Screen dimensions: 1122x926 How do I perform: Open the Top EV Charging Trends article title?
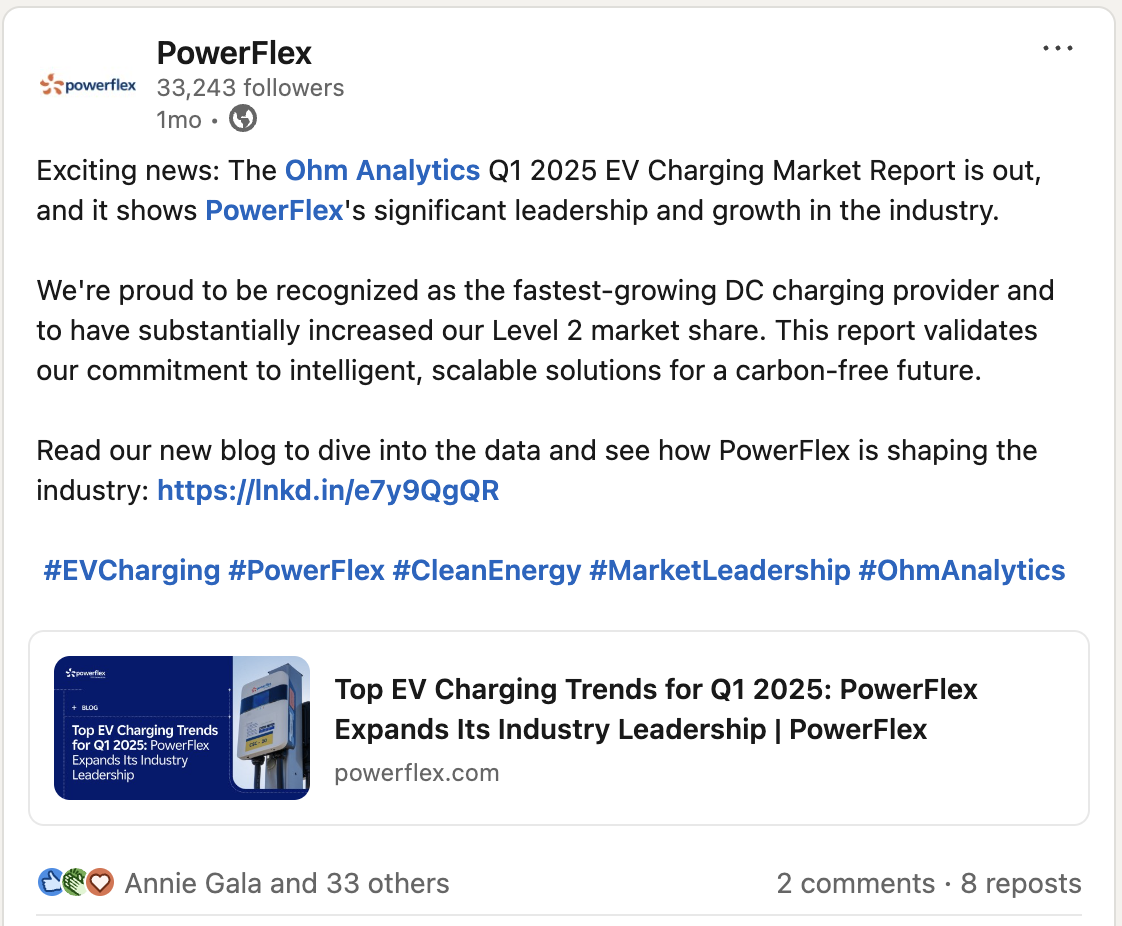tap(655, 709)
